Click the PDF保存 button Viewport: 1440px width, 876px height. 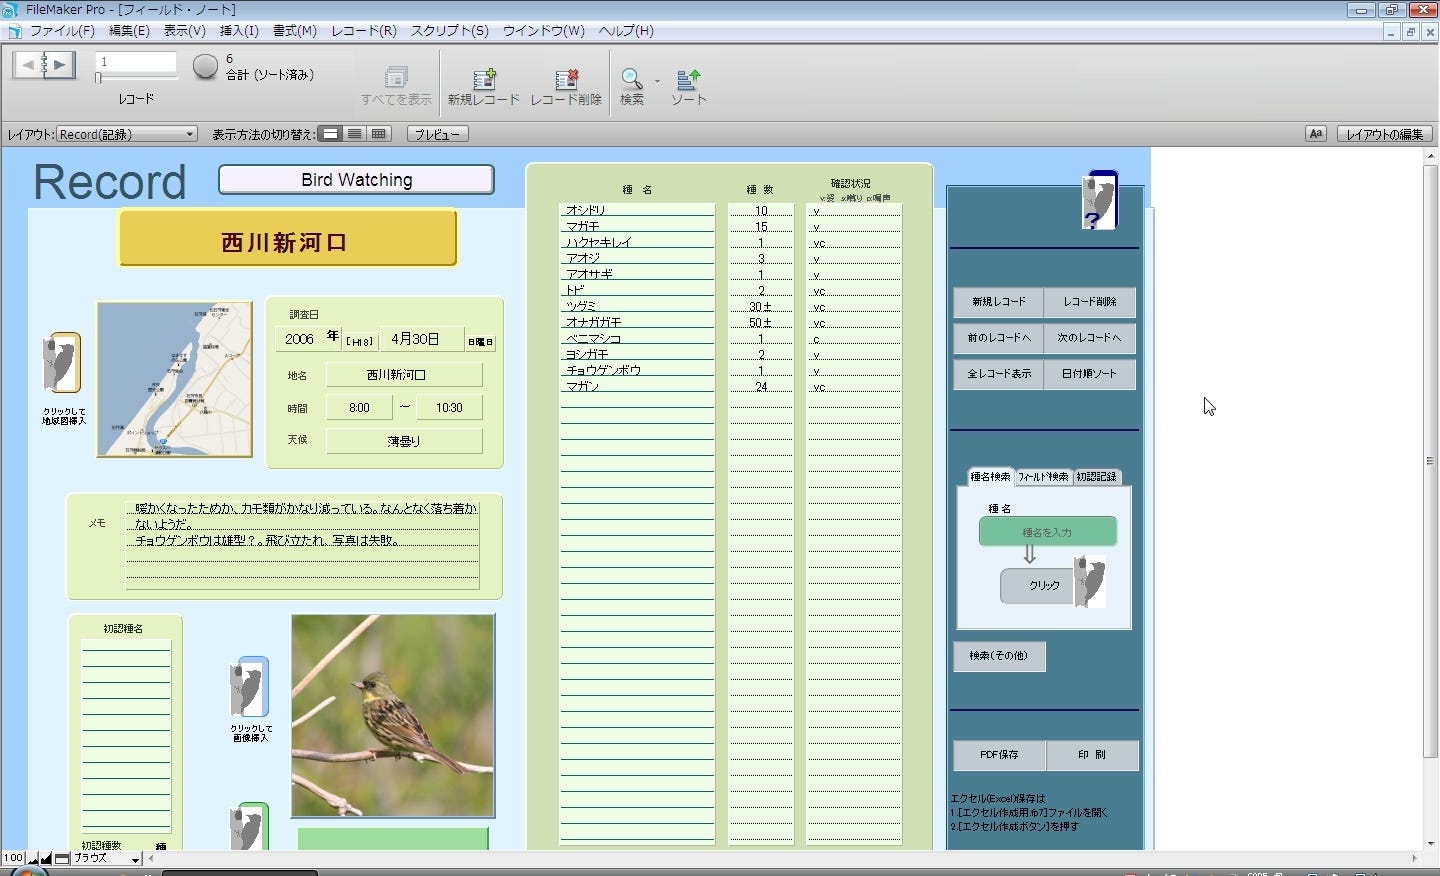point(999,755)
